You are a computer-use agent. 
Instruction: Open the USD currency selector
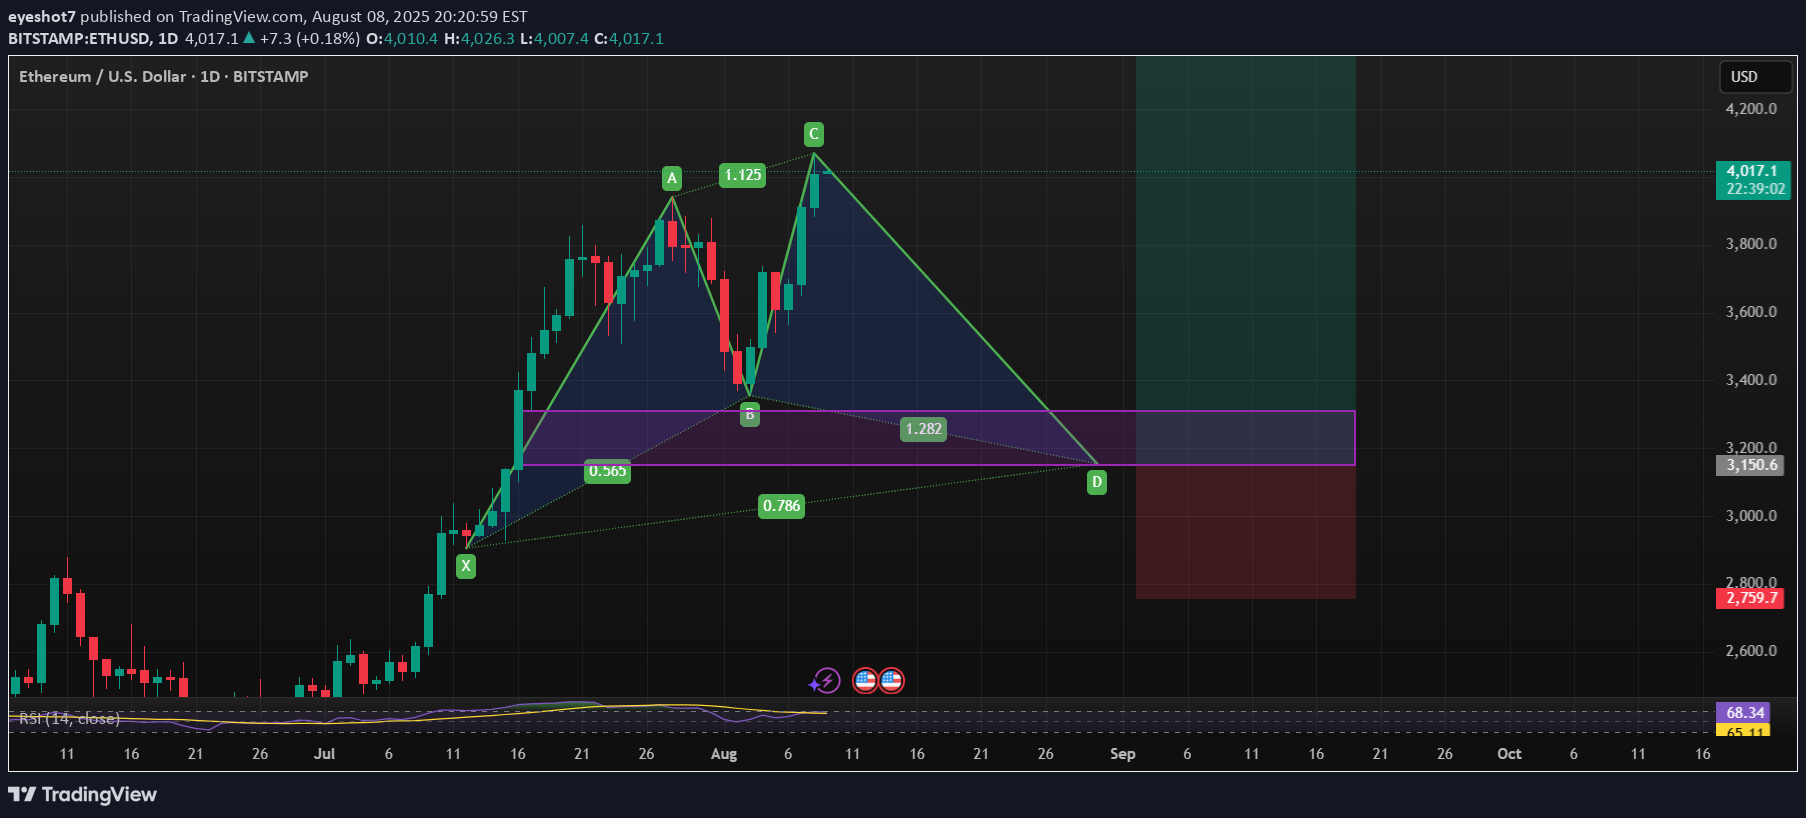pyautogui.click(x=1754, y=77)
